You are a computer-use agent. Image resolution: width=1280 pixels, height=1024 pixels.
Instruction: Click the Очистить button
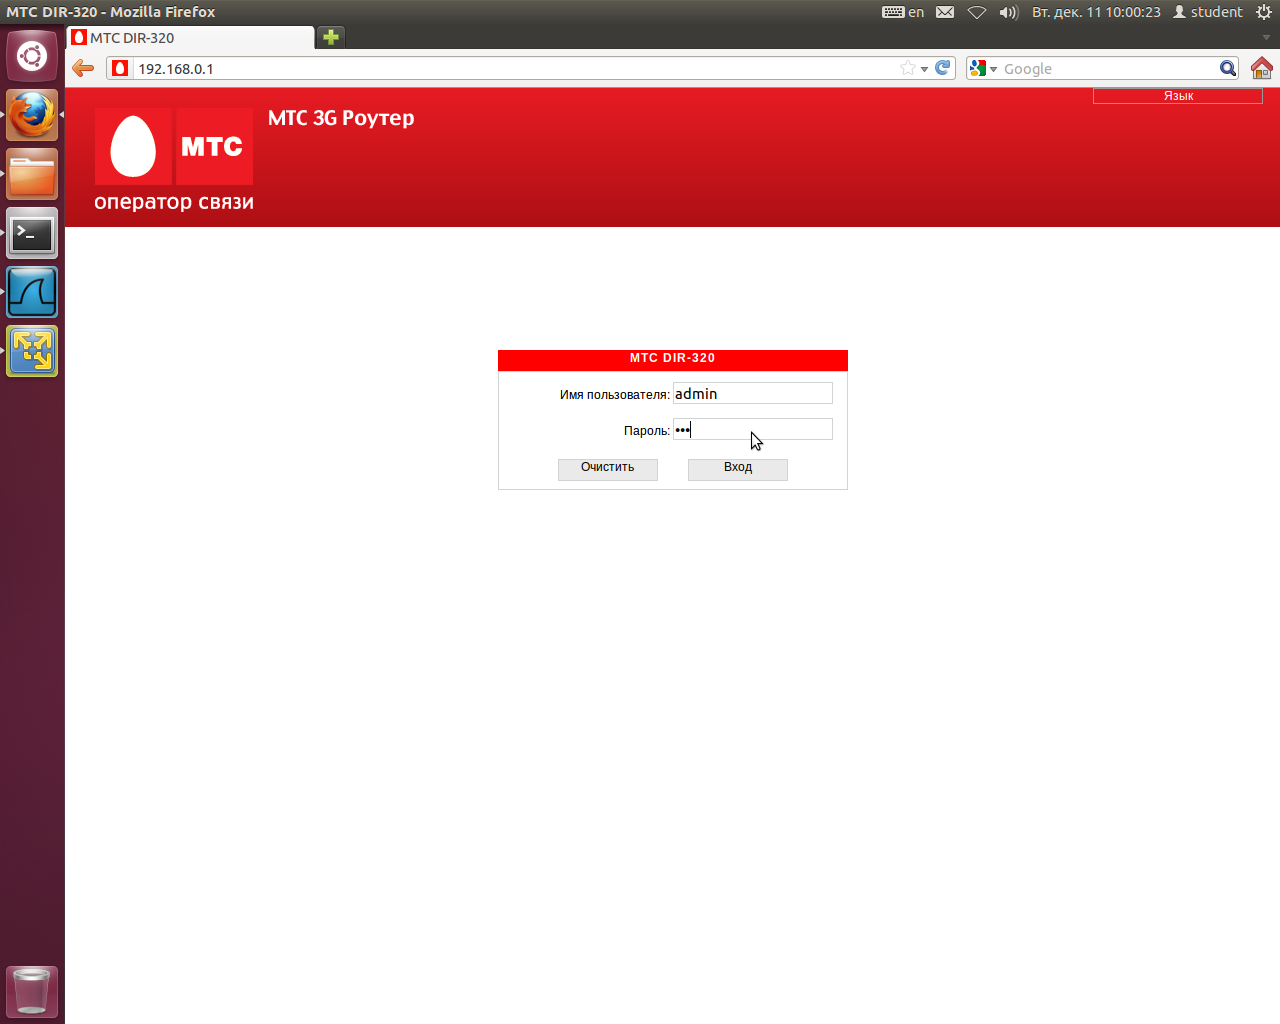coord(608,469)
